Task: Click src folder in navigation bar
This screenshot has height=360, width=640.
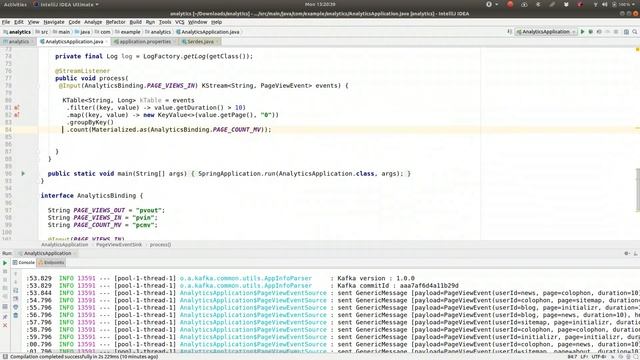Action: pyautogui.click(x=42, y=32)
